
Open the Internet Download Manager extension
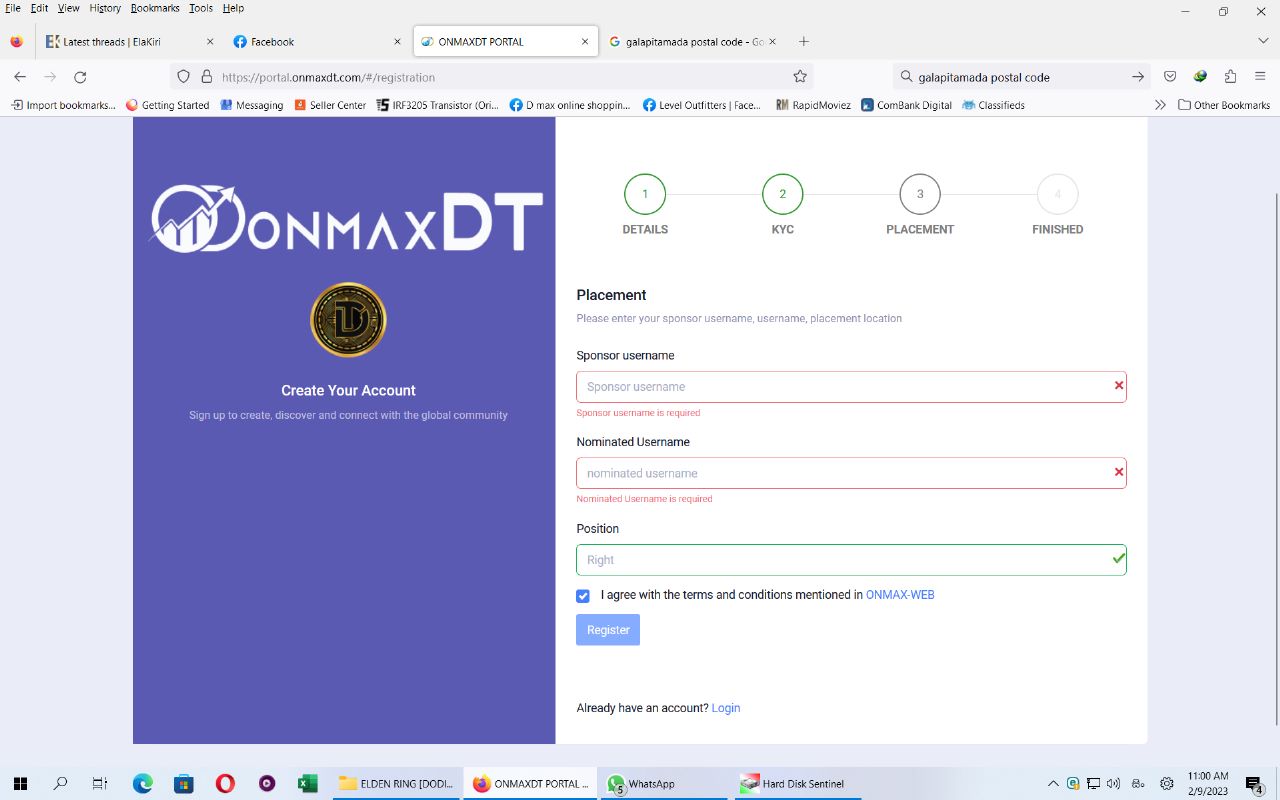point(1200,77)
